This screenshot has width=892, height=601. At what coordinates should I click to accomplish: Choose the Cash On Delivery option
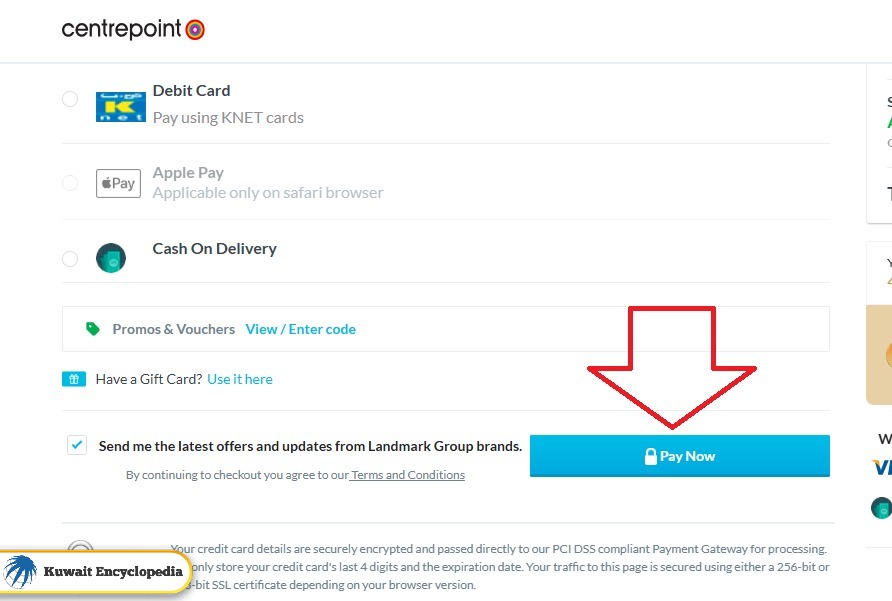point(70,259)
